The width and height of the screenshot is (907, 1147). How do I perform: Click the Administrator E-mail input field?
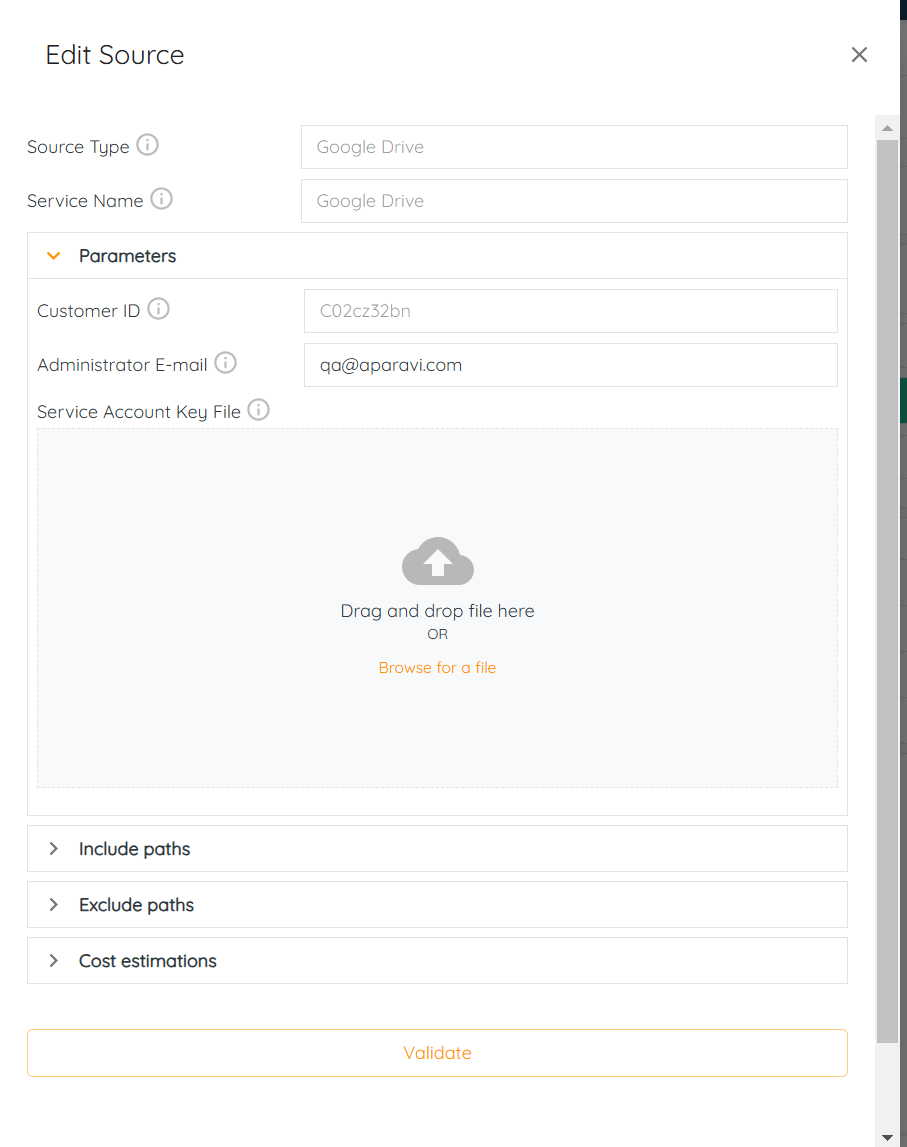[x=570, y=365]
